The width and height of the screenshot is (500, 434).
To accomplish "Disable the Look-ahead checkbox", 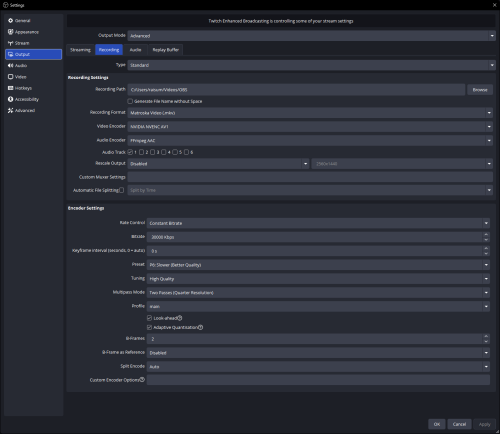I will [x=149, y=318].
